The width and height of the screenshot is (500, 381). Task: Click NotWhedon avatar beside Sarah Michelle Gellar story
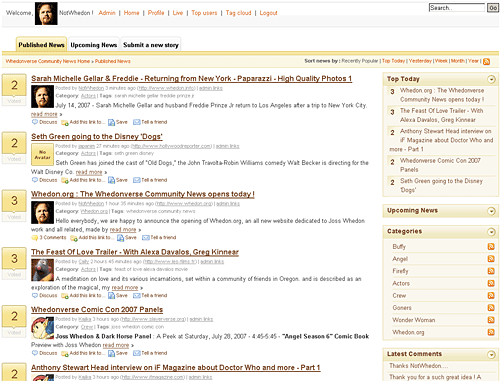(x=42, y=96)
